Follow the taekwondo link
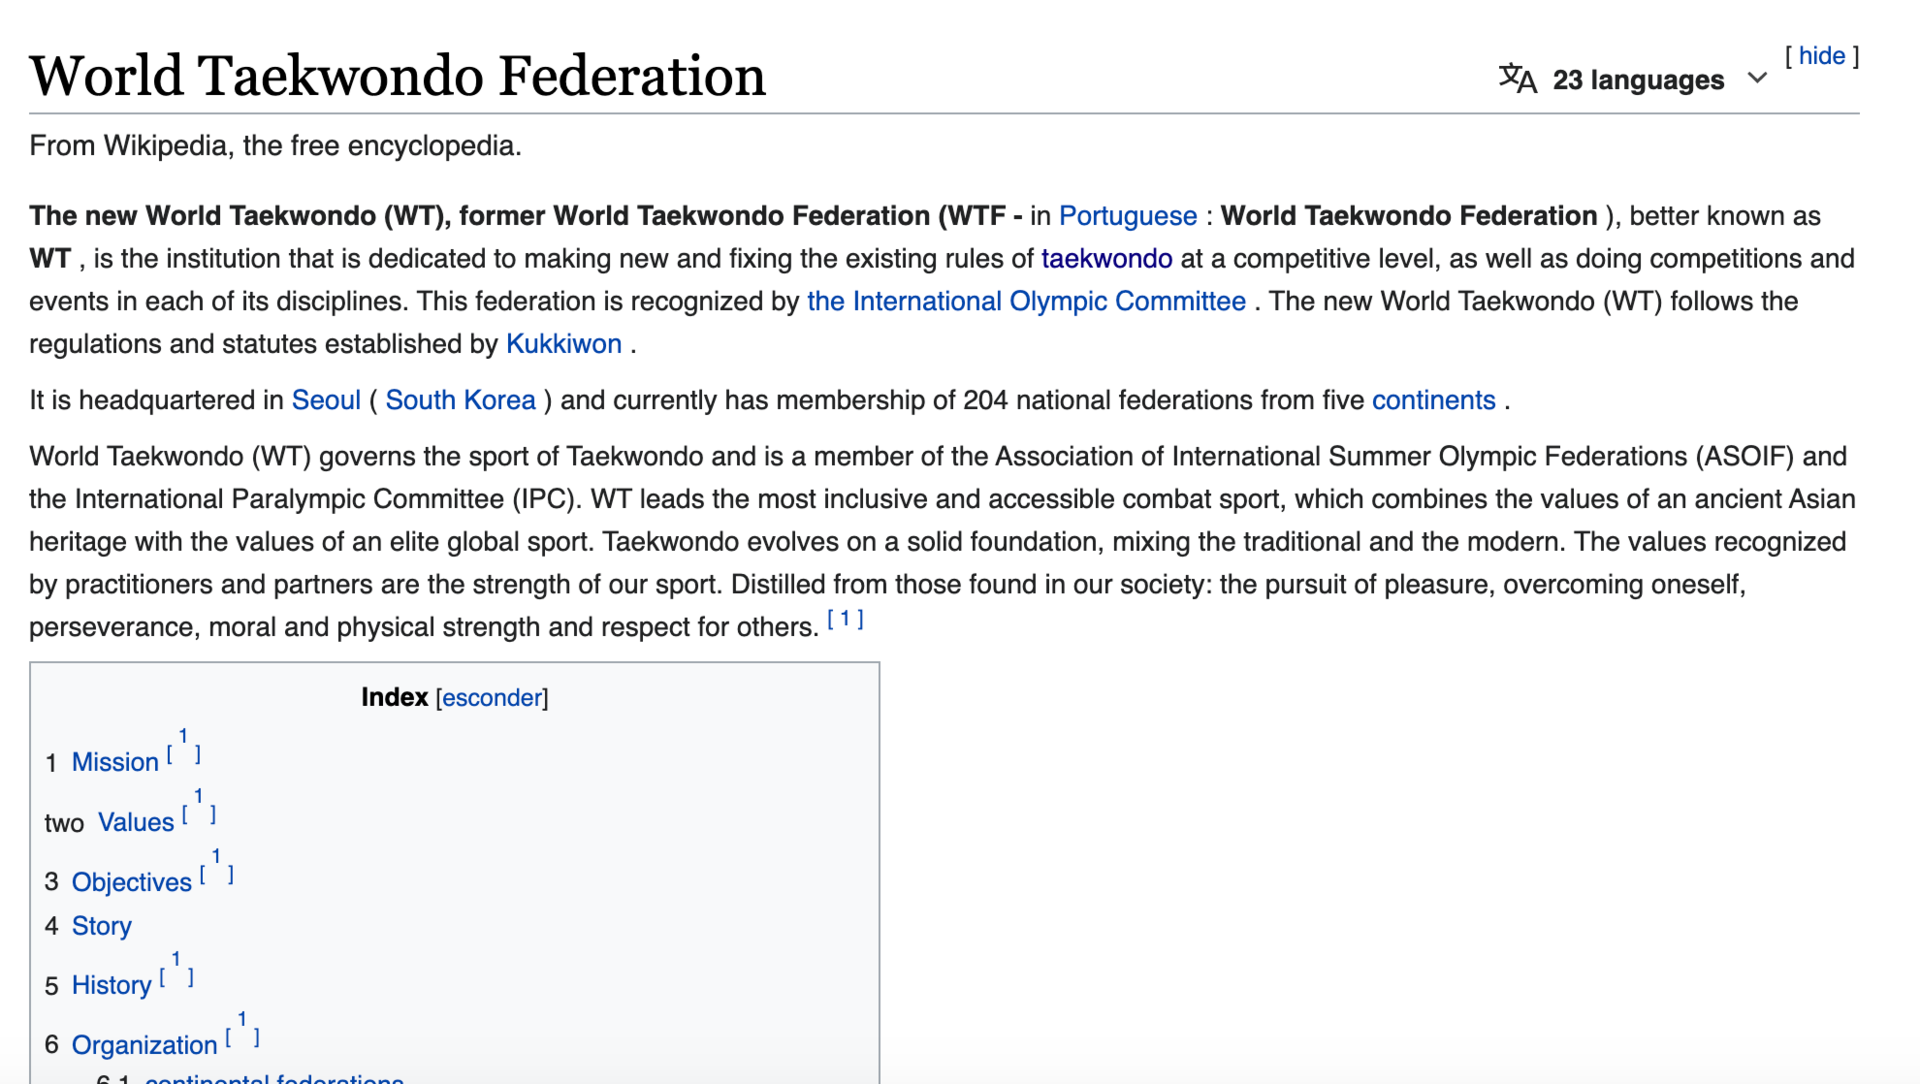1920x1084 pixels. (1106, 259)
